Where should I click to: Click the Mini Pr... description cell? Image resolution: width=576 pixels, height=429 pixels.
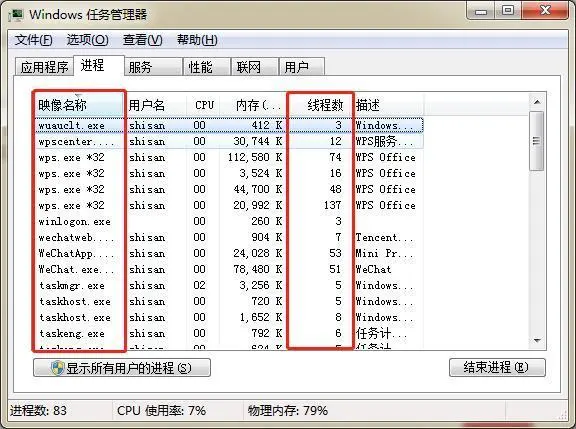(384, 253)
